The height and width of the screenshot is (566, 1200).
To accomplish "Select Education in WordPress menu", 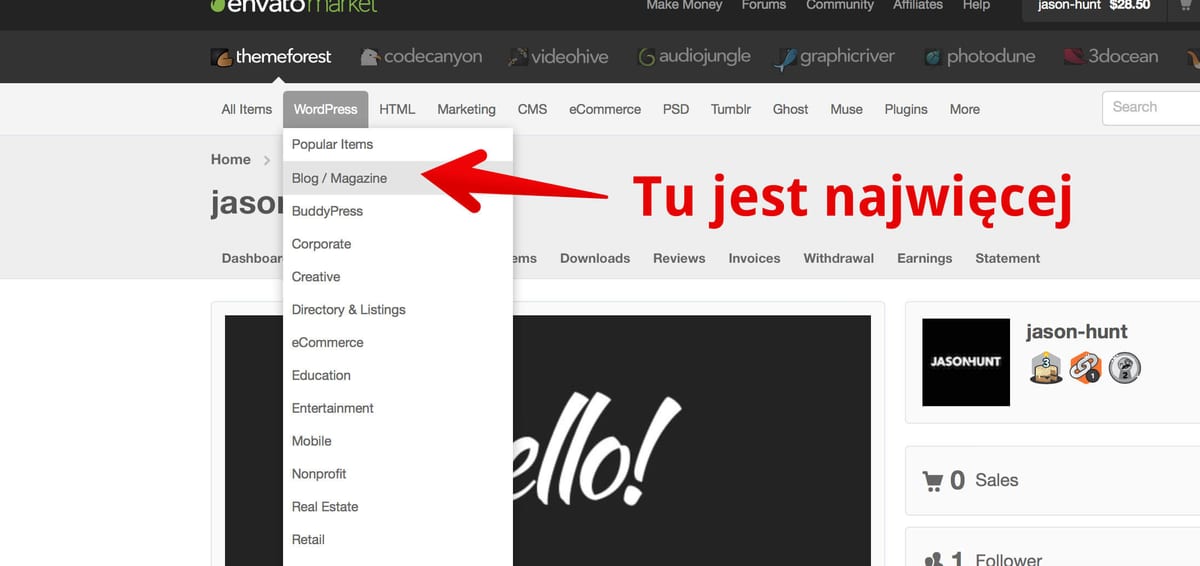I will coord(398,375).
